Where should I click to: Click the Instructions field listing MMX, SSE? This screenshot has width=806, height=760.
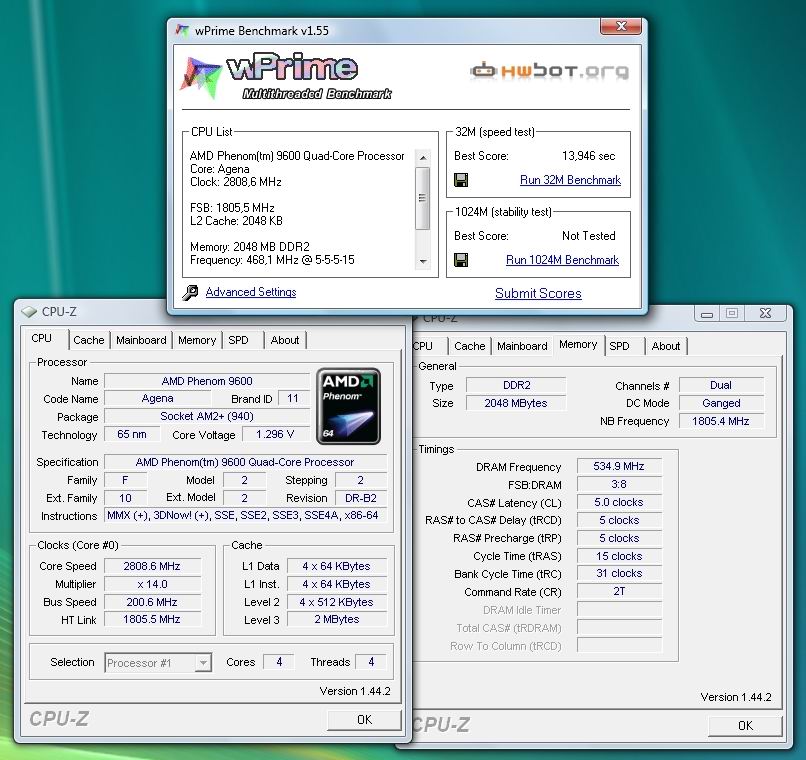[246, 515]
